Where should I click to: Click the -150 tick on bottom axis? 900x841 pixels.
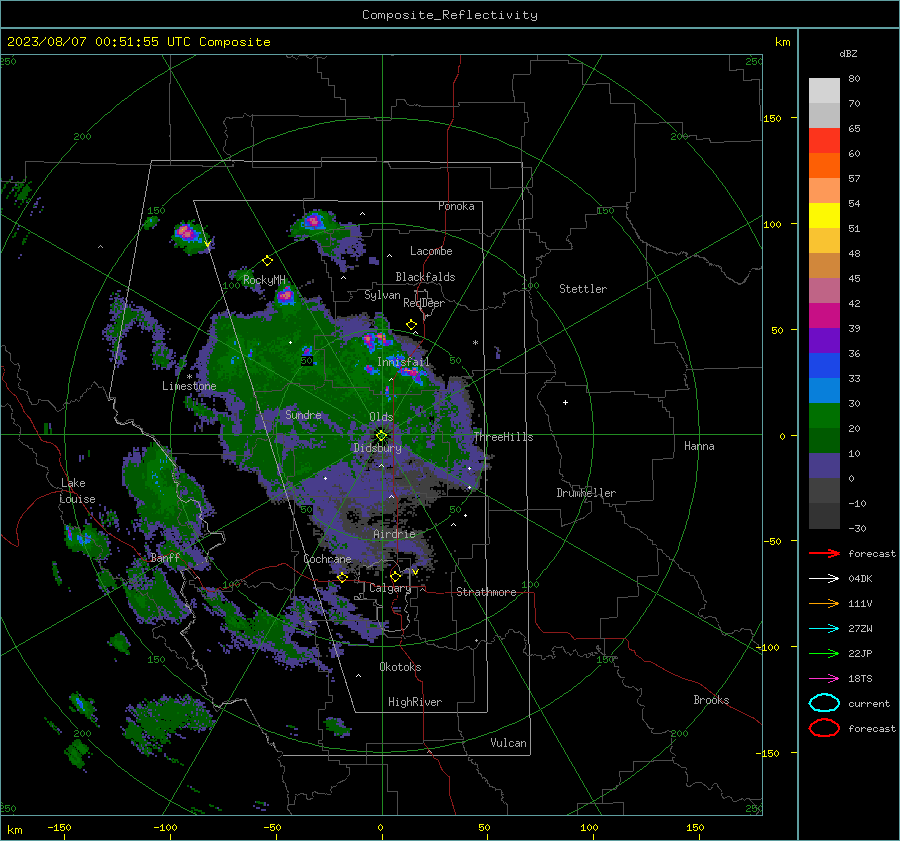pyautogui.click(x=59, y=827)
